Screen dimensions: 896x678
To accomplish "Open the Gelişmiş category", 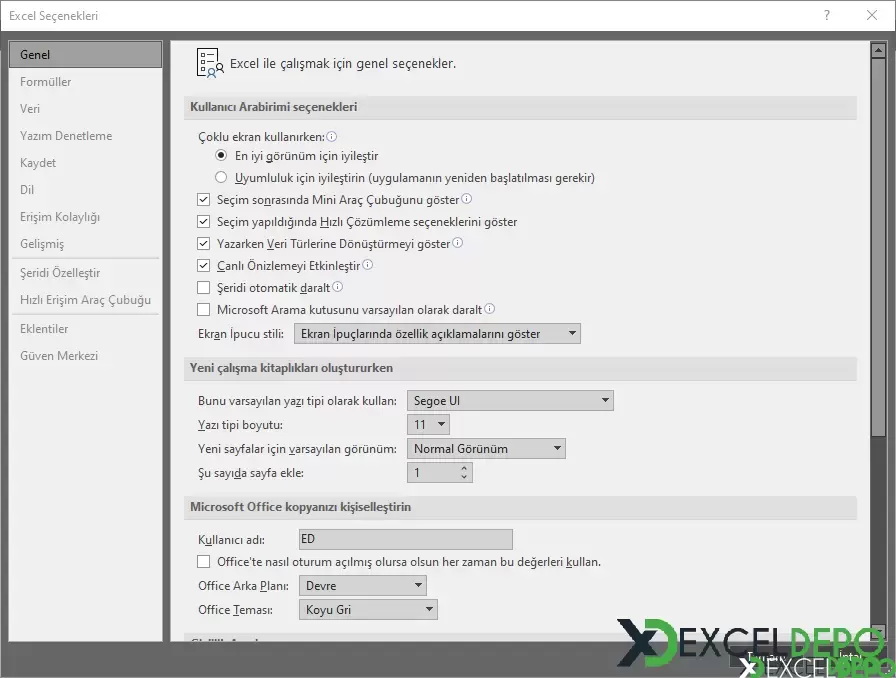I will [x=86, y=244].
